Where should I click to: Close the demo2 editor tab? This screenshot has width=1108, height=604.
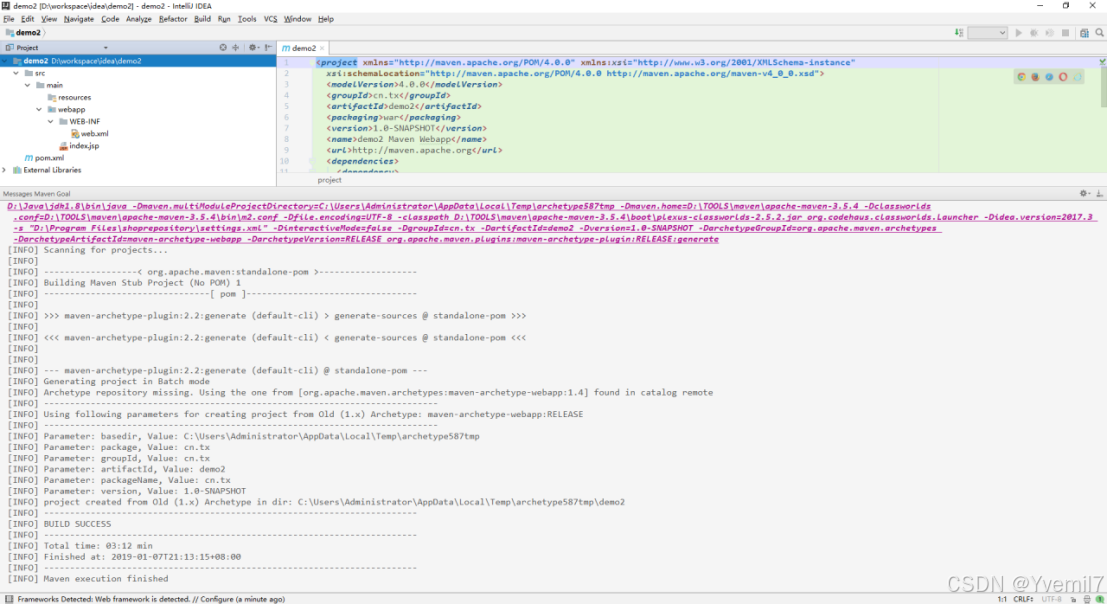[322, 48]
